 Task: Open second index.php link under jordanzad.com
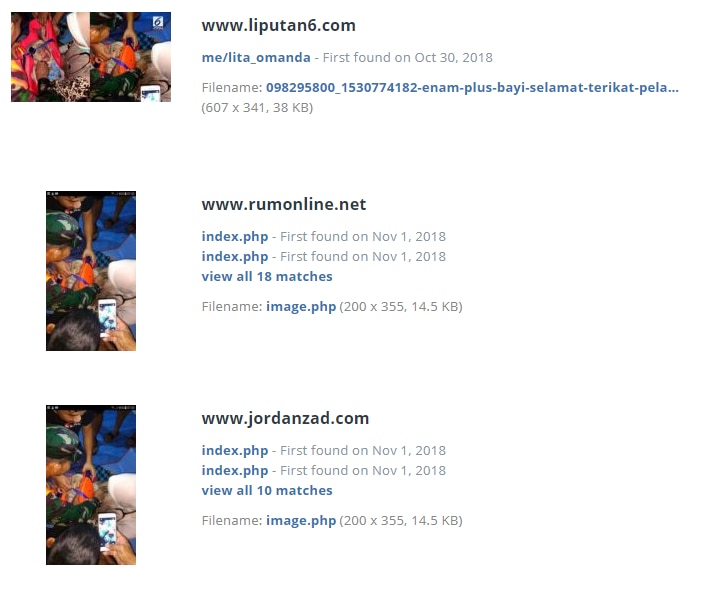(235, 470)
